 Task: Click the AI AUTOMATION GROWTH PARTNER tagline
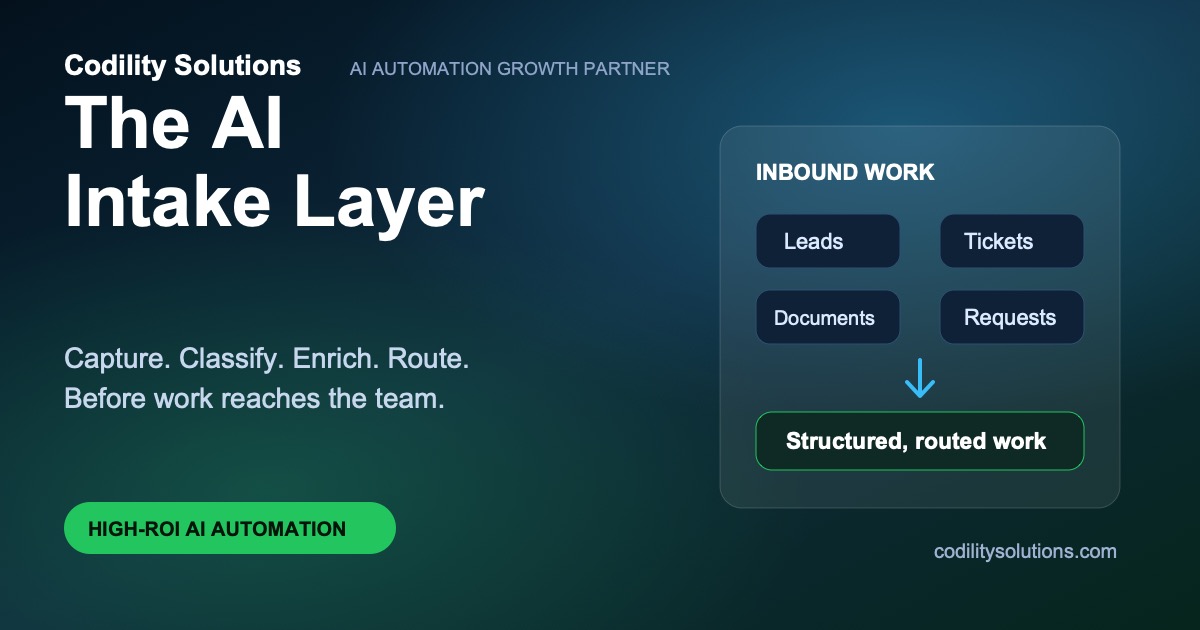[x=510, y=69]
